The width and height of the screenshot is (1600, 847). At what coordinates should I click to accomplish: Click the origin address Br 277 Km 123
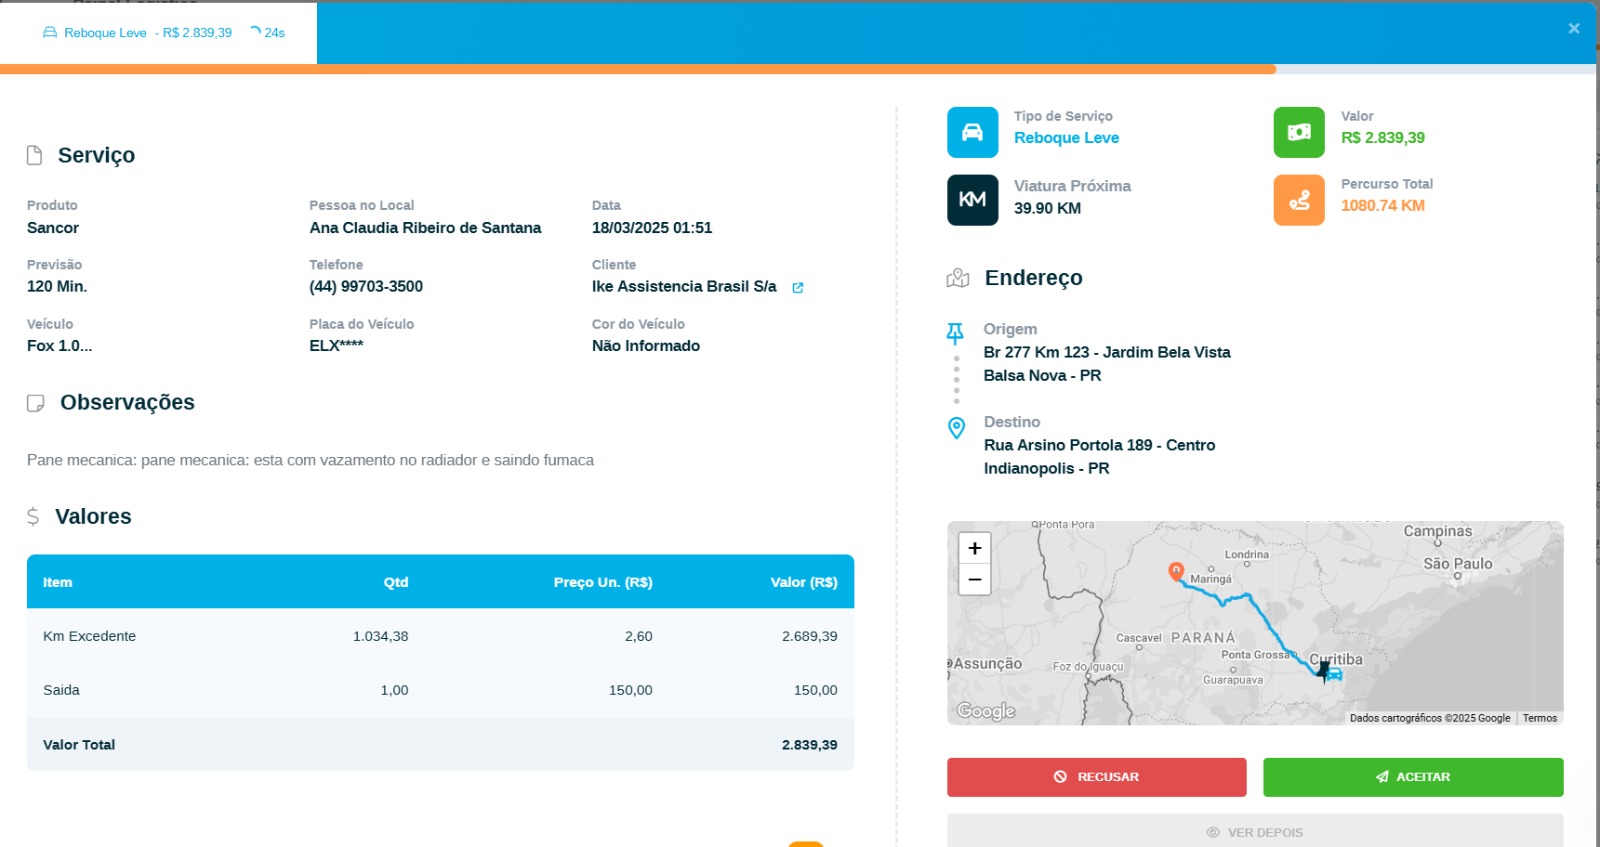1107,352
